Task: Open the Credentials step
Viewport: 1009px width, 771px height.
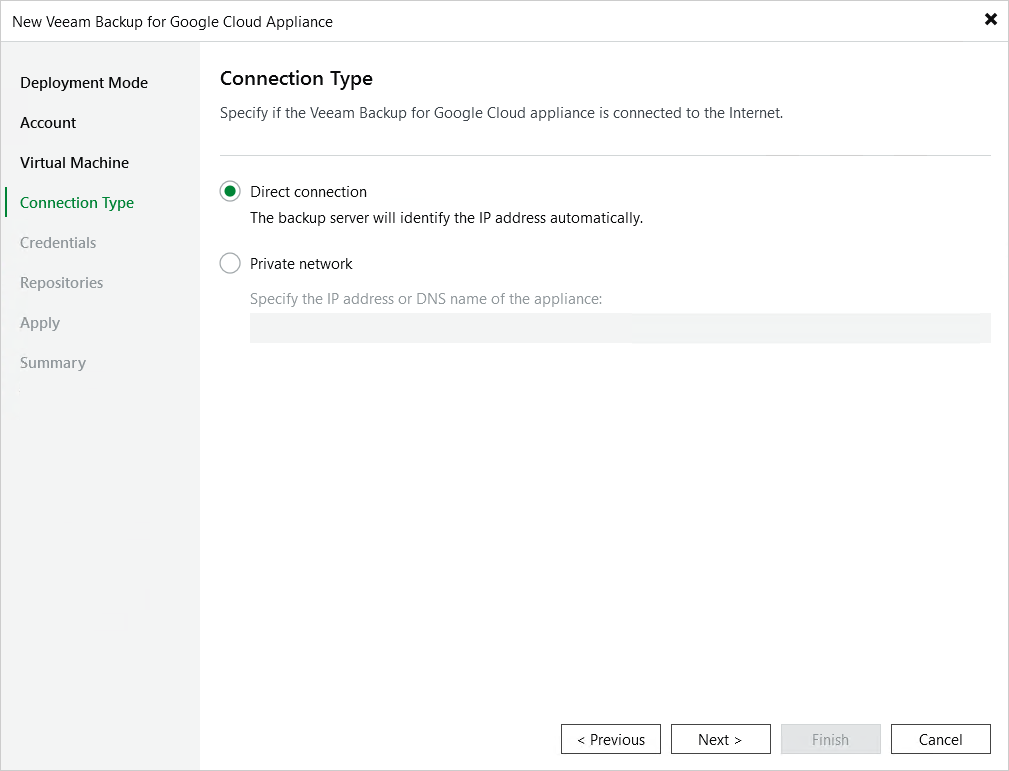Action: click(58, 243)
